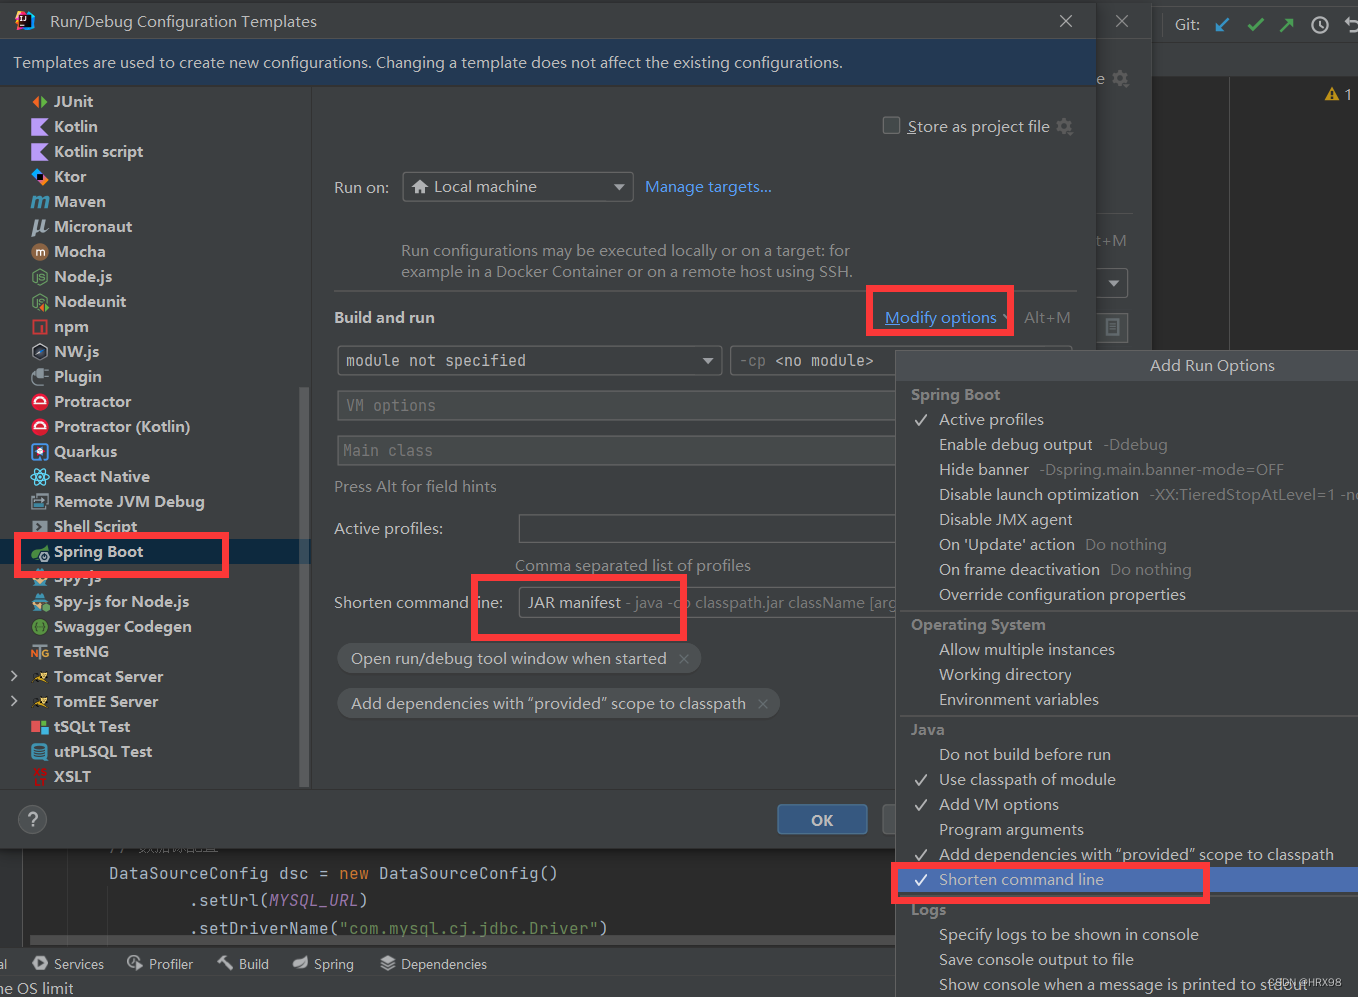Click gear icon beside Store as project file
This screenshot has width=1358, height=997.
[x=1064, y=127]
